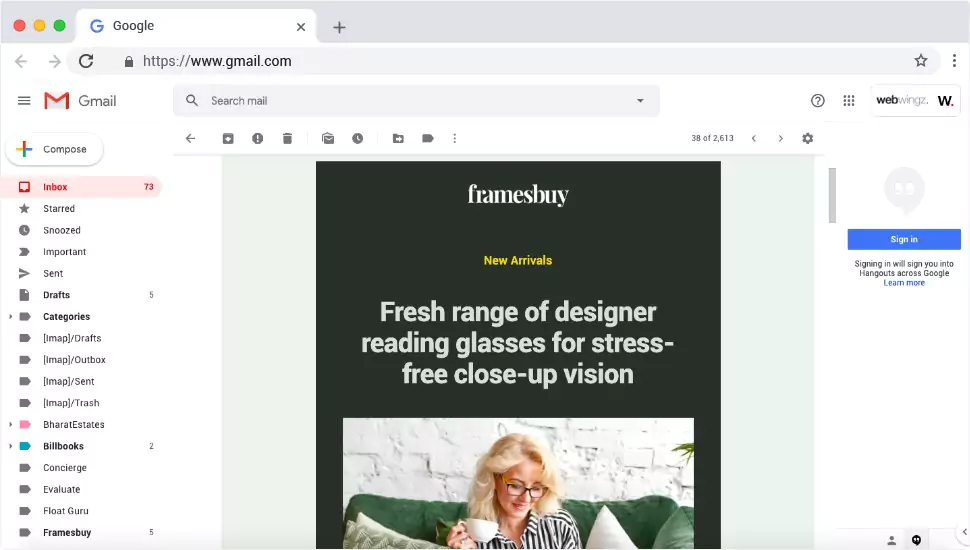Mark the email as unread
This screenshot has height=550, width=970.
328,139
